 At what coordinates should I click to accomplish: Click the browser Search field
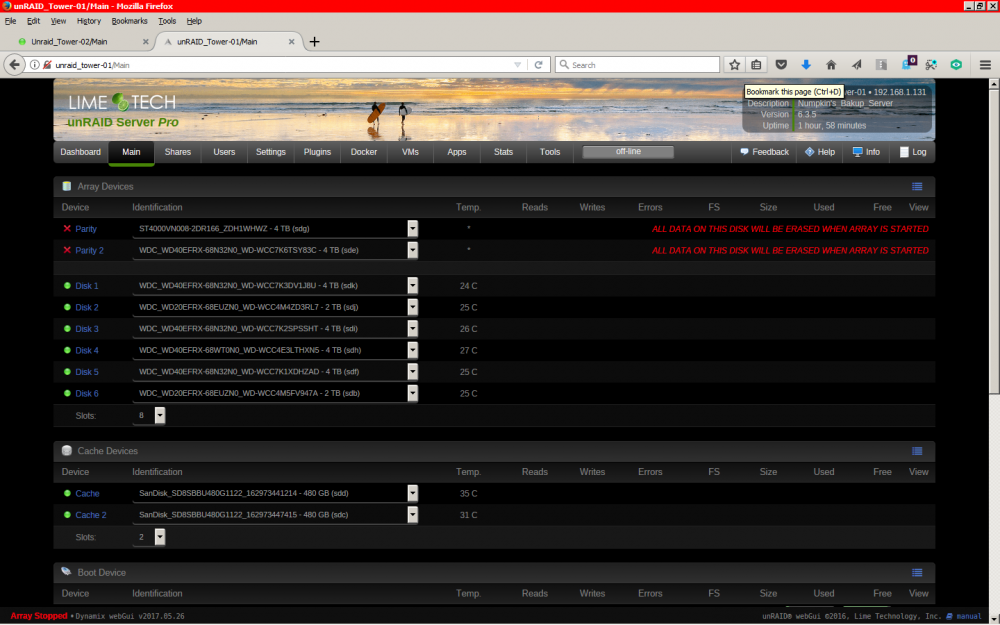point(638,64)
